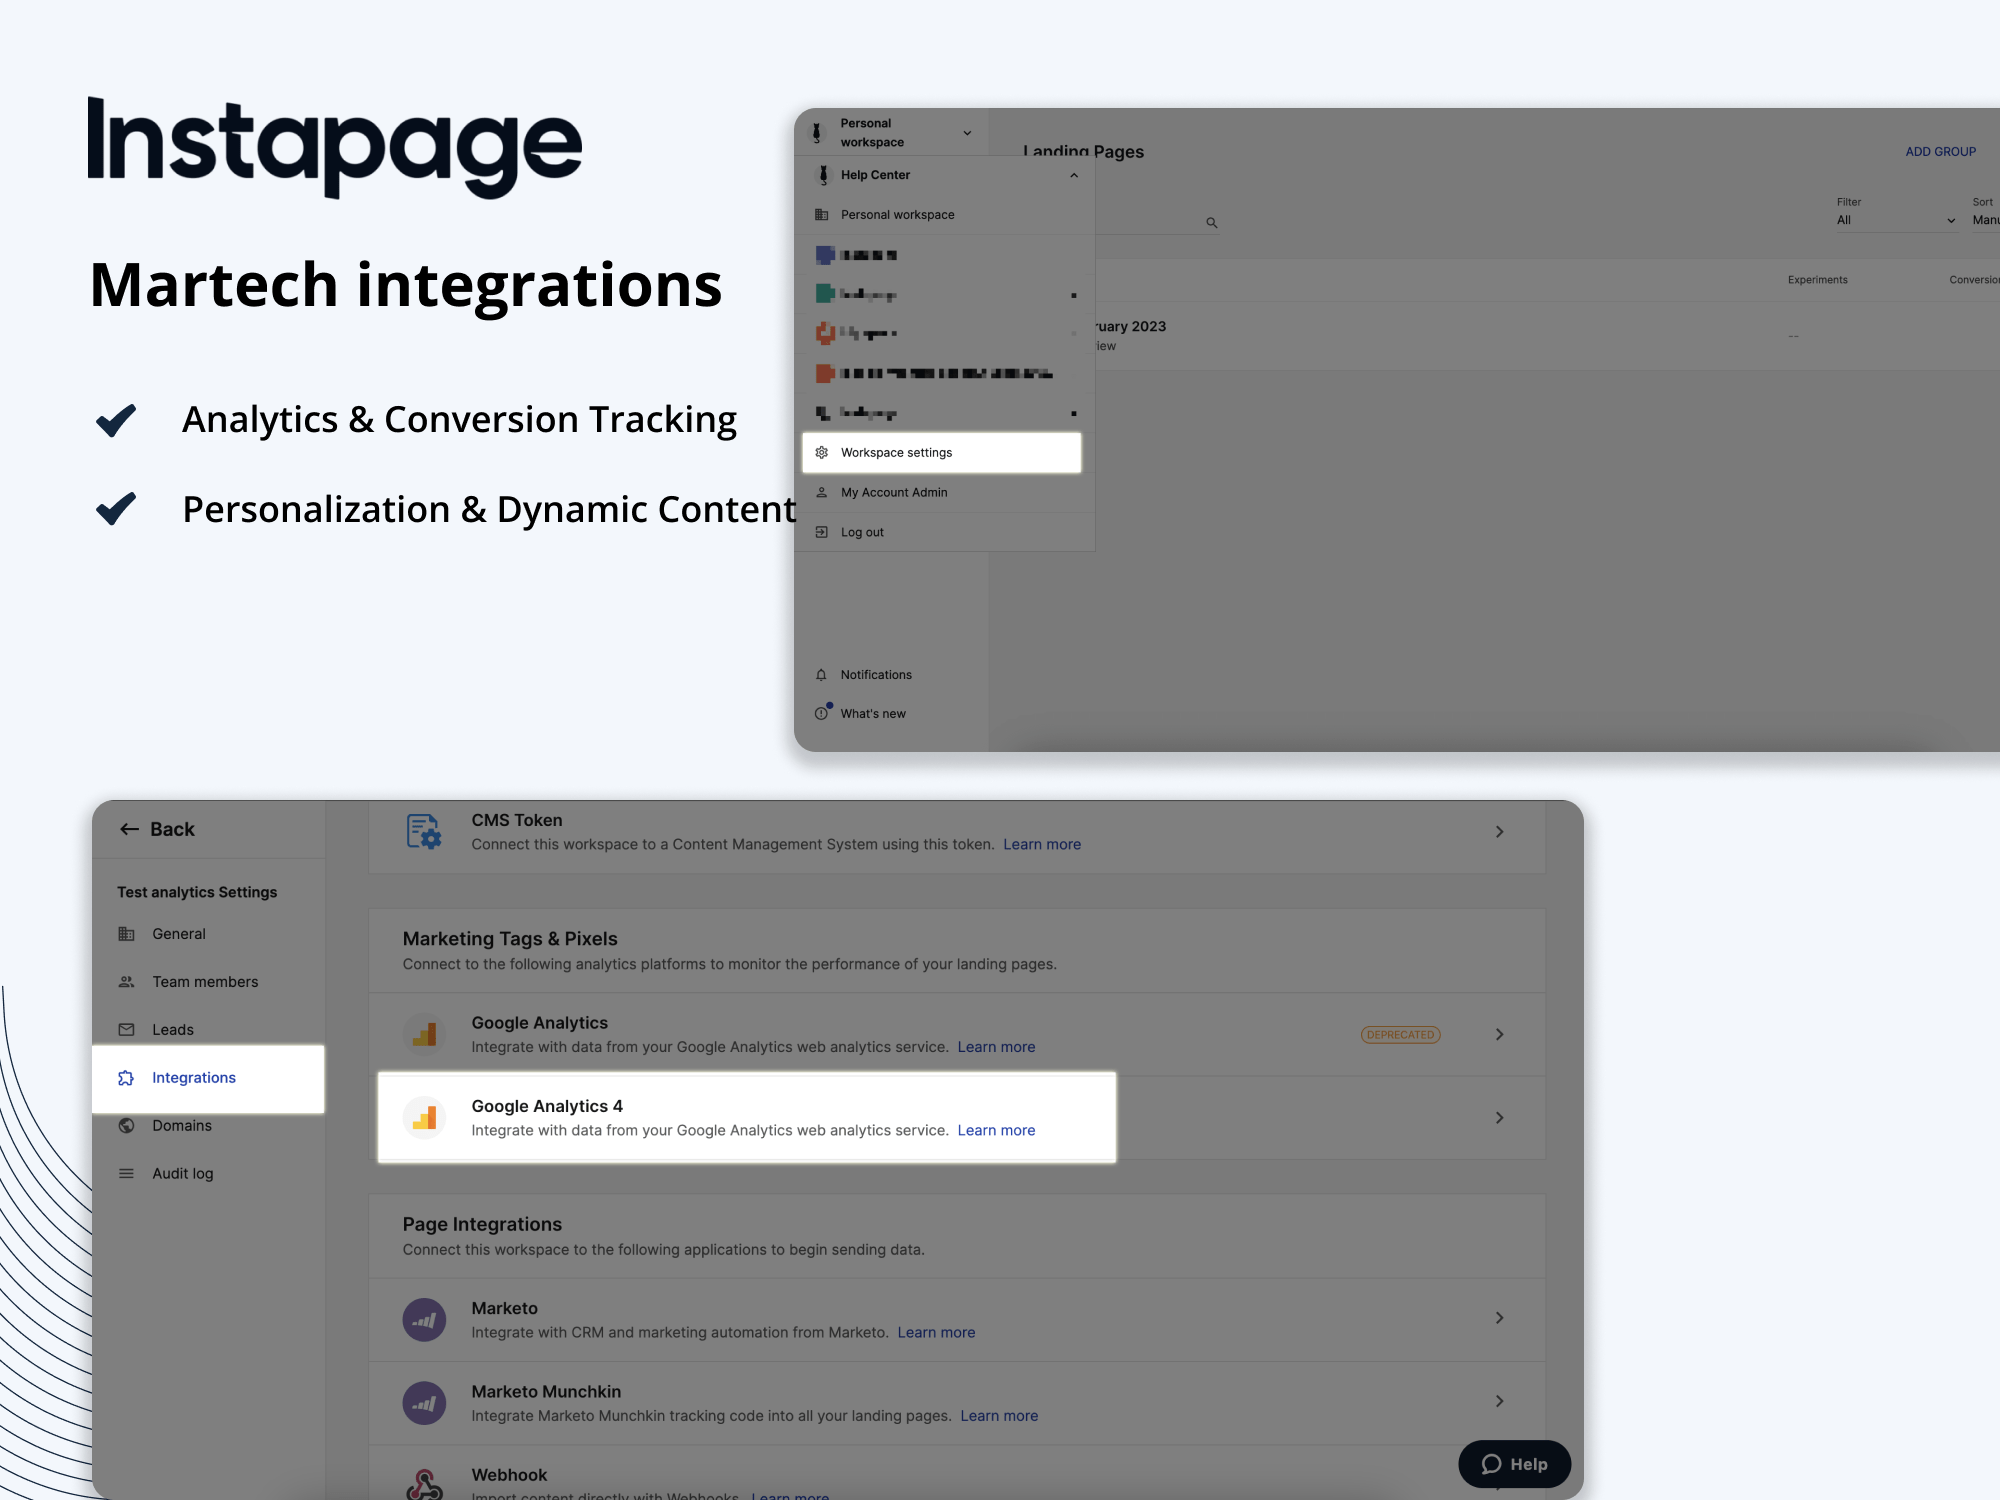2000x1500 pixels.
Task: Click the Notifications bell icon
Action: [821, 675]
